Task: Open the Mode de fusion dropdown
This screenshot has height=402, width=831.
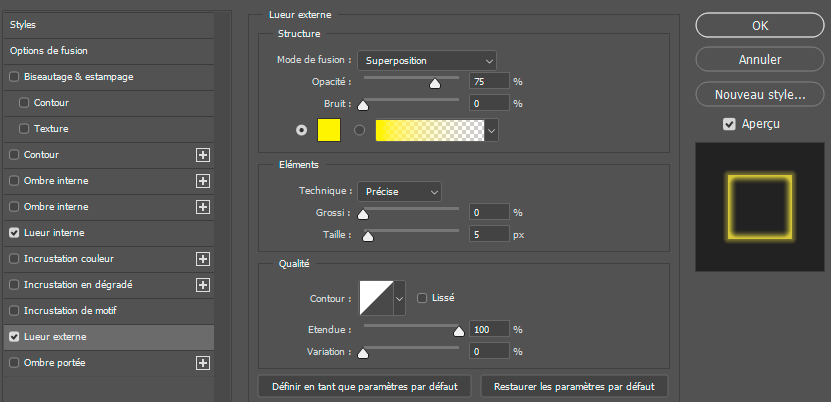Action: point(426,60)
